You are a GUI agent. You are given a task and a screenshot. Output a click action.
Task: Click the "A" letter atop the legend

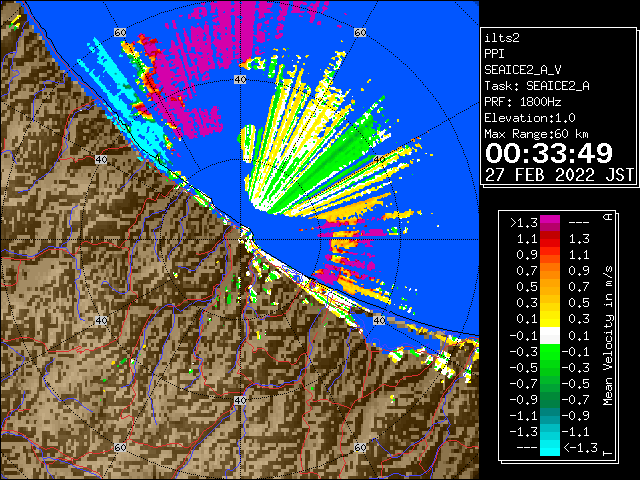tap(608, 217)
